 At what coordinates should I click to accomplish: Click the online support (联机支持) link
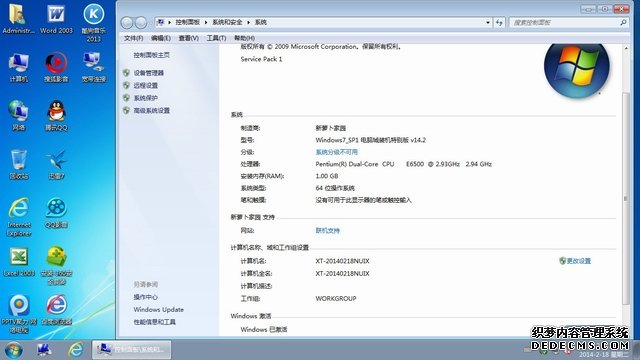click(327, 231)
